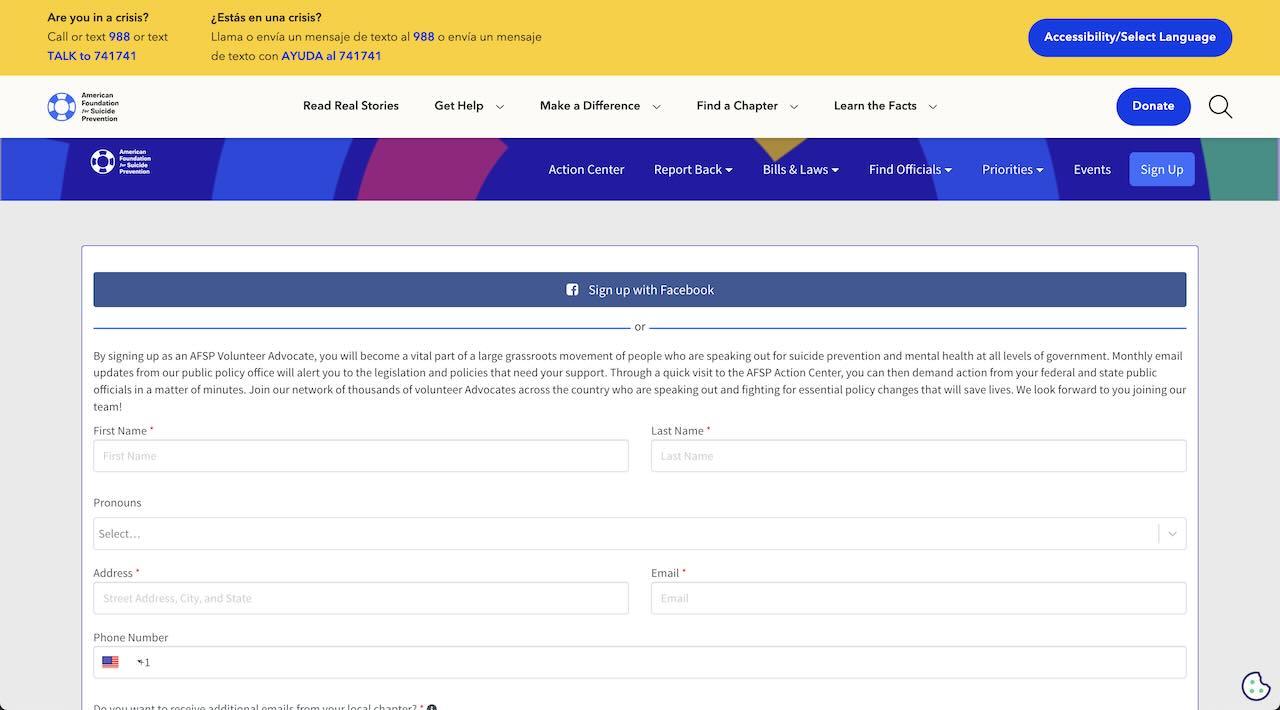1280x710 pixels.
Task: Click AFSP logo in blue Action Center bar
Action: tap(120, 162)
